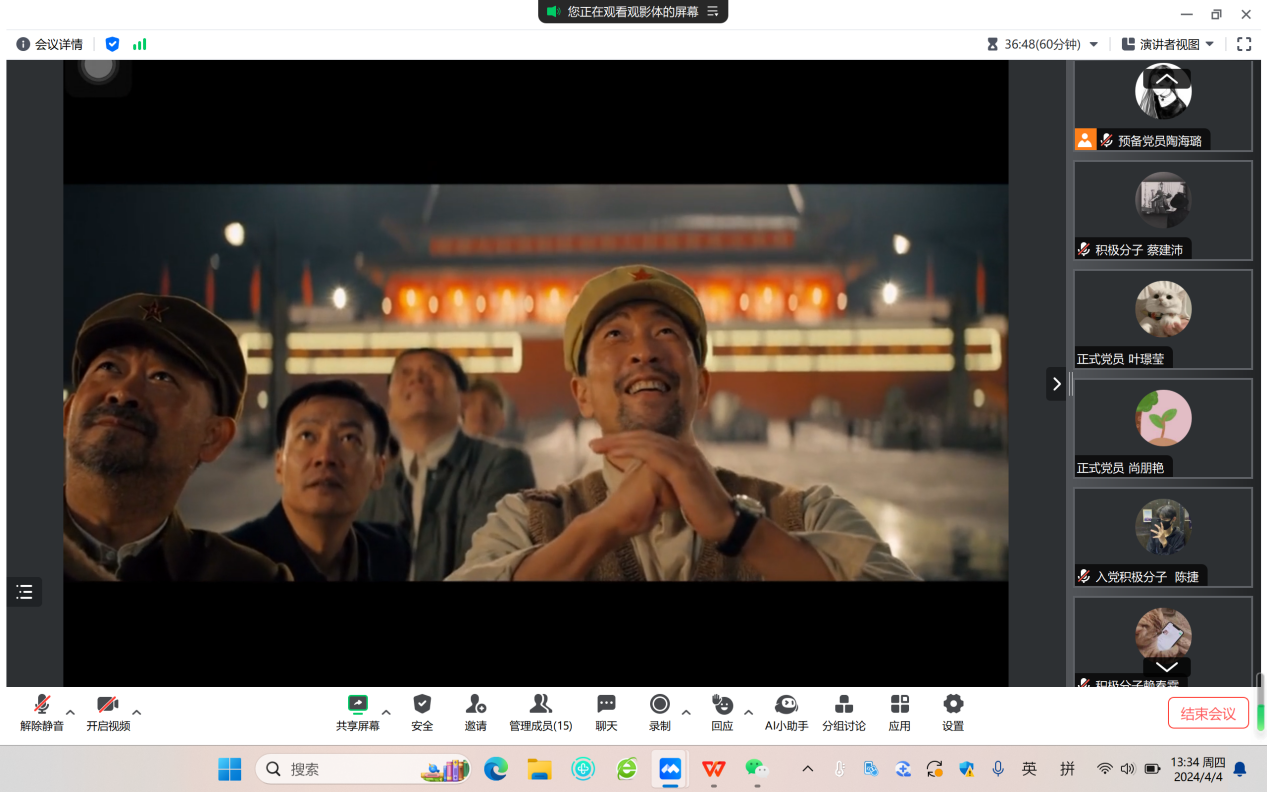Open the 应用 apps panel
Screen dimensions: 1267x792
899,711
